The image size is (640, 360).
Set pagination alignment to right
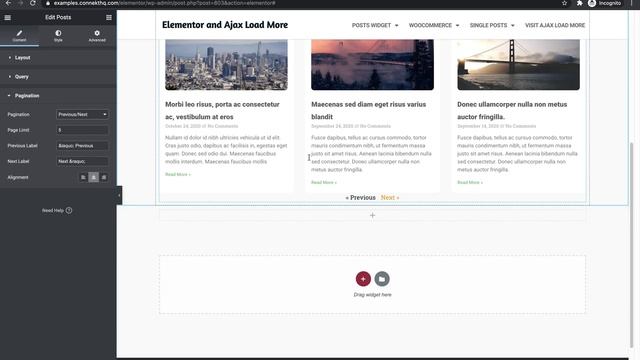[x=104, y=177]
